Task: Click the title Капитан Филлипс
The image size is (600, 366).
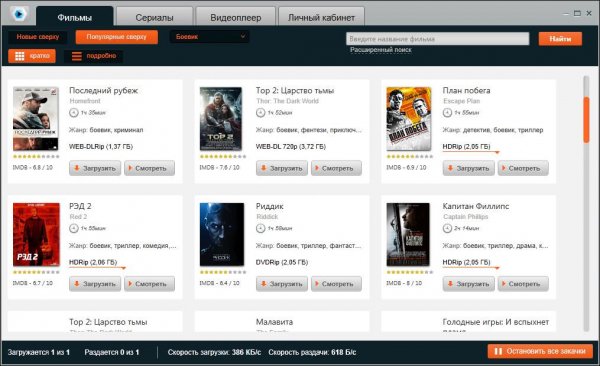Action: click(x=476, y=206)
